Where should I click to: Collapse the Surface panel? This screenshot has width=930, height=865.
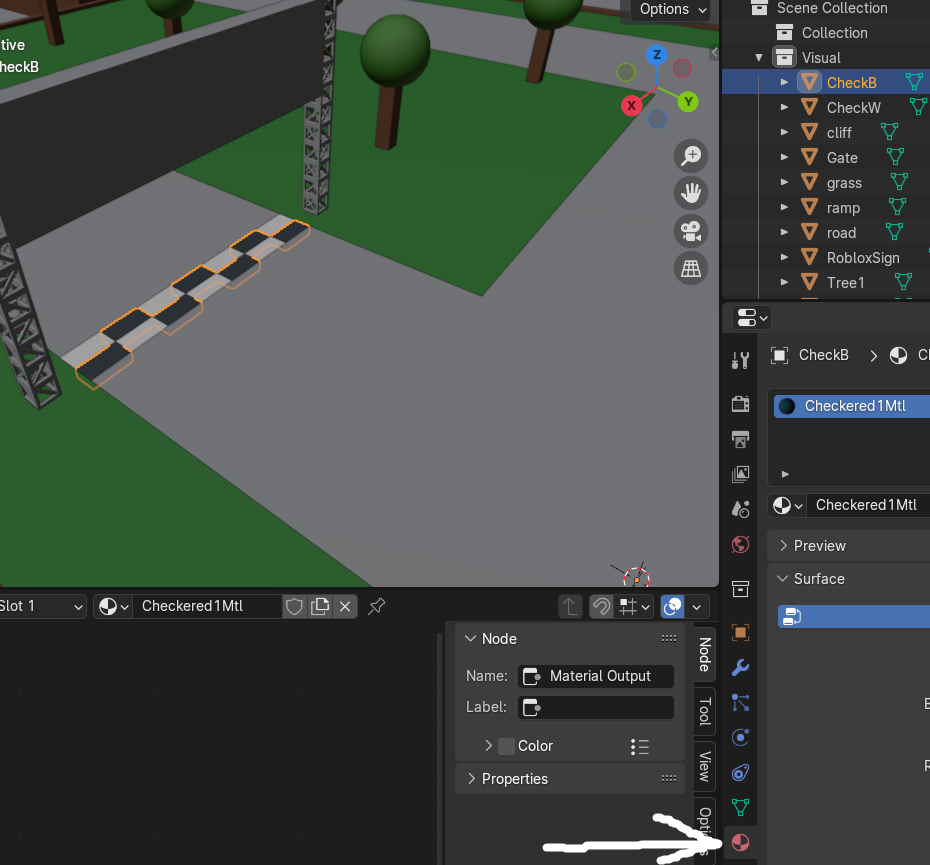click(783, 578)
